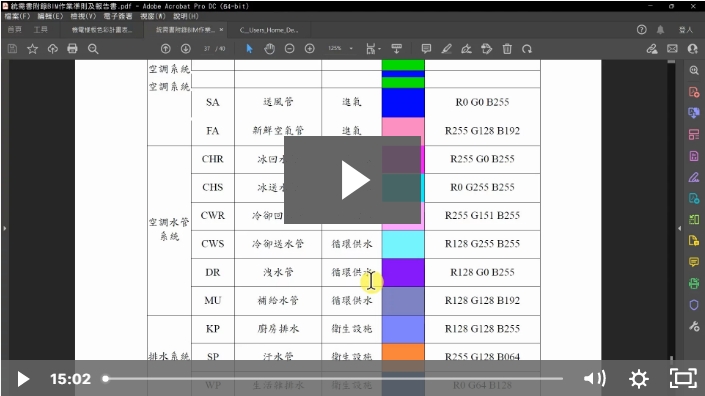
Task: Click the CWS code cell
Action: coord(213,244)
